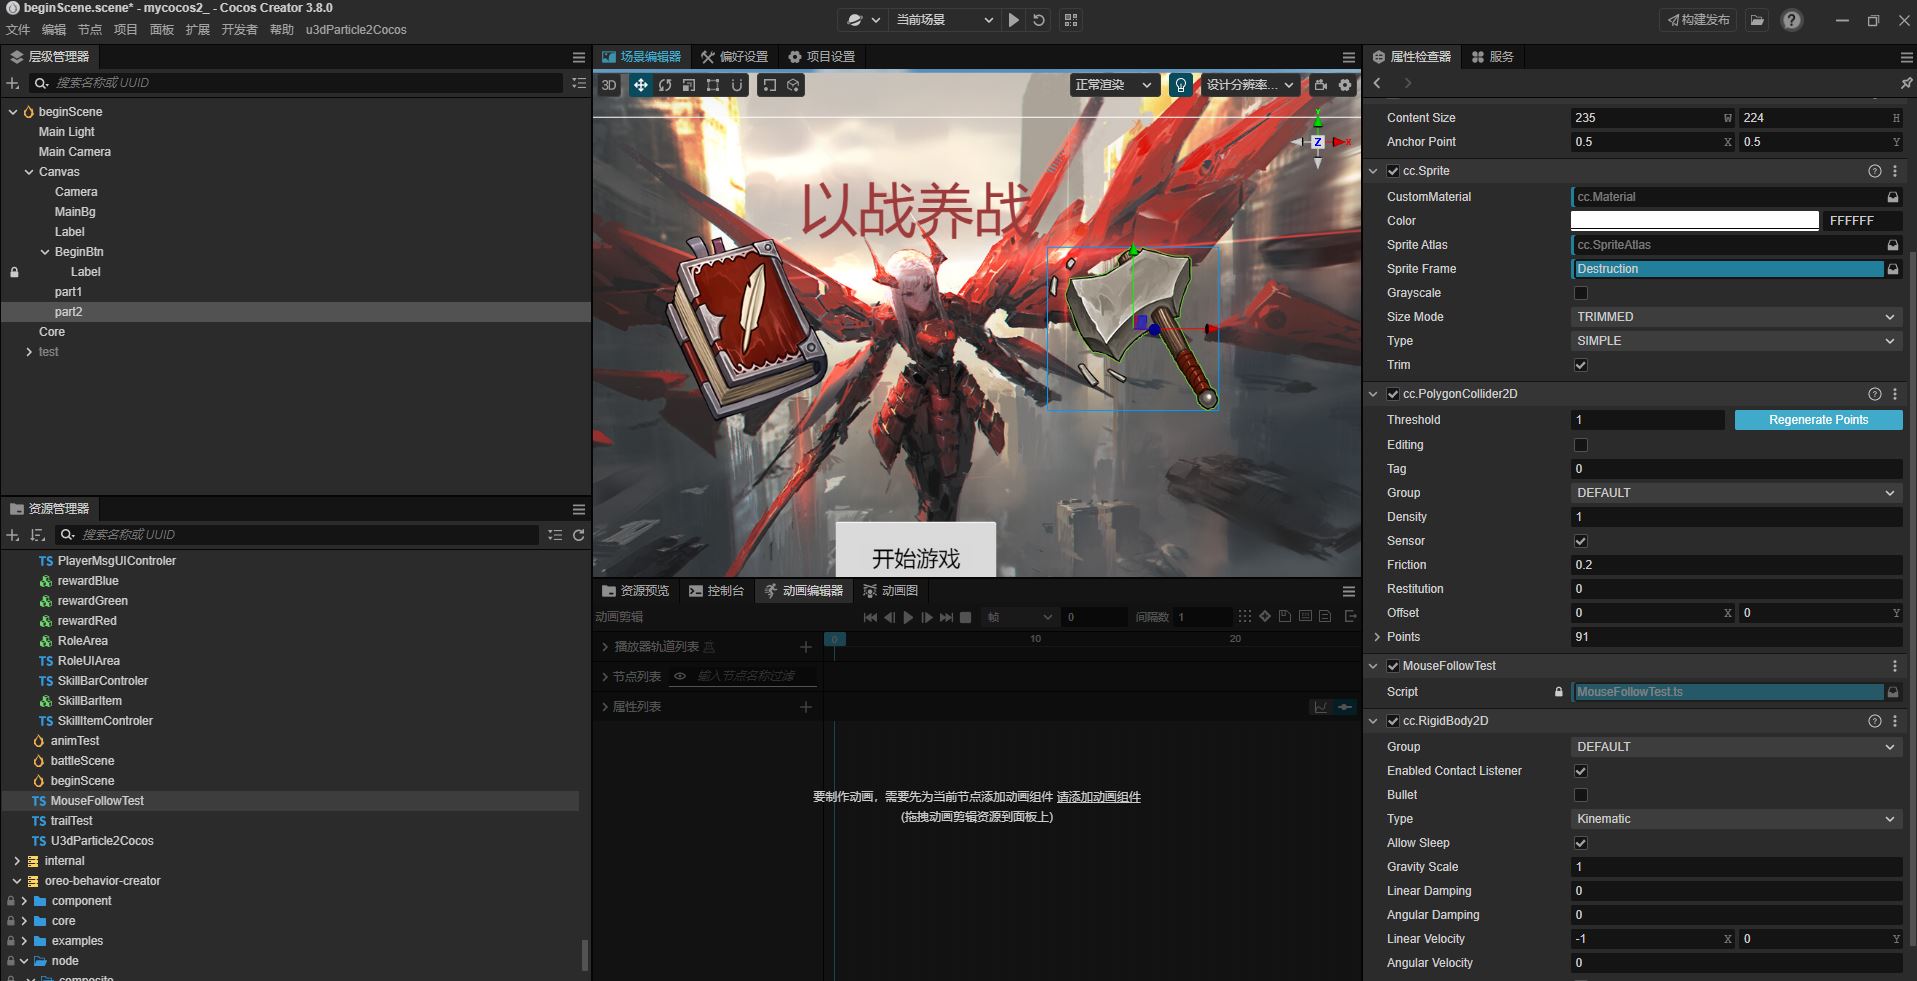Open cc.Sprite component help
Screen dimensions: 1917x981
(1875, 171)
